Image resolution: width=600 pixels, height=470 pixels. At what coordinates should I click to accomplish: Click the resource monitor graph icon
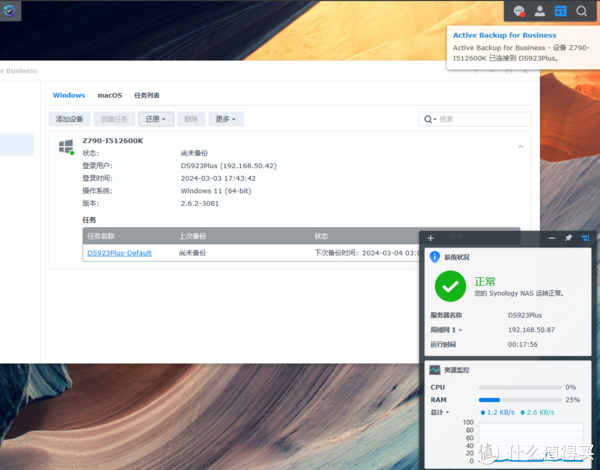click(435, 370)
